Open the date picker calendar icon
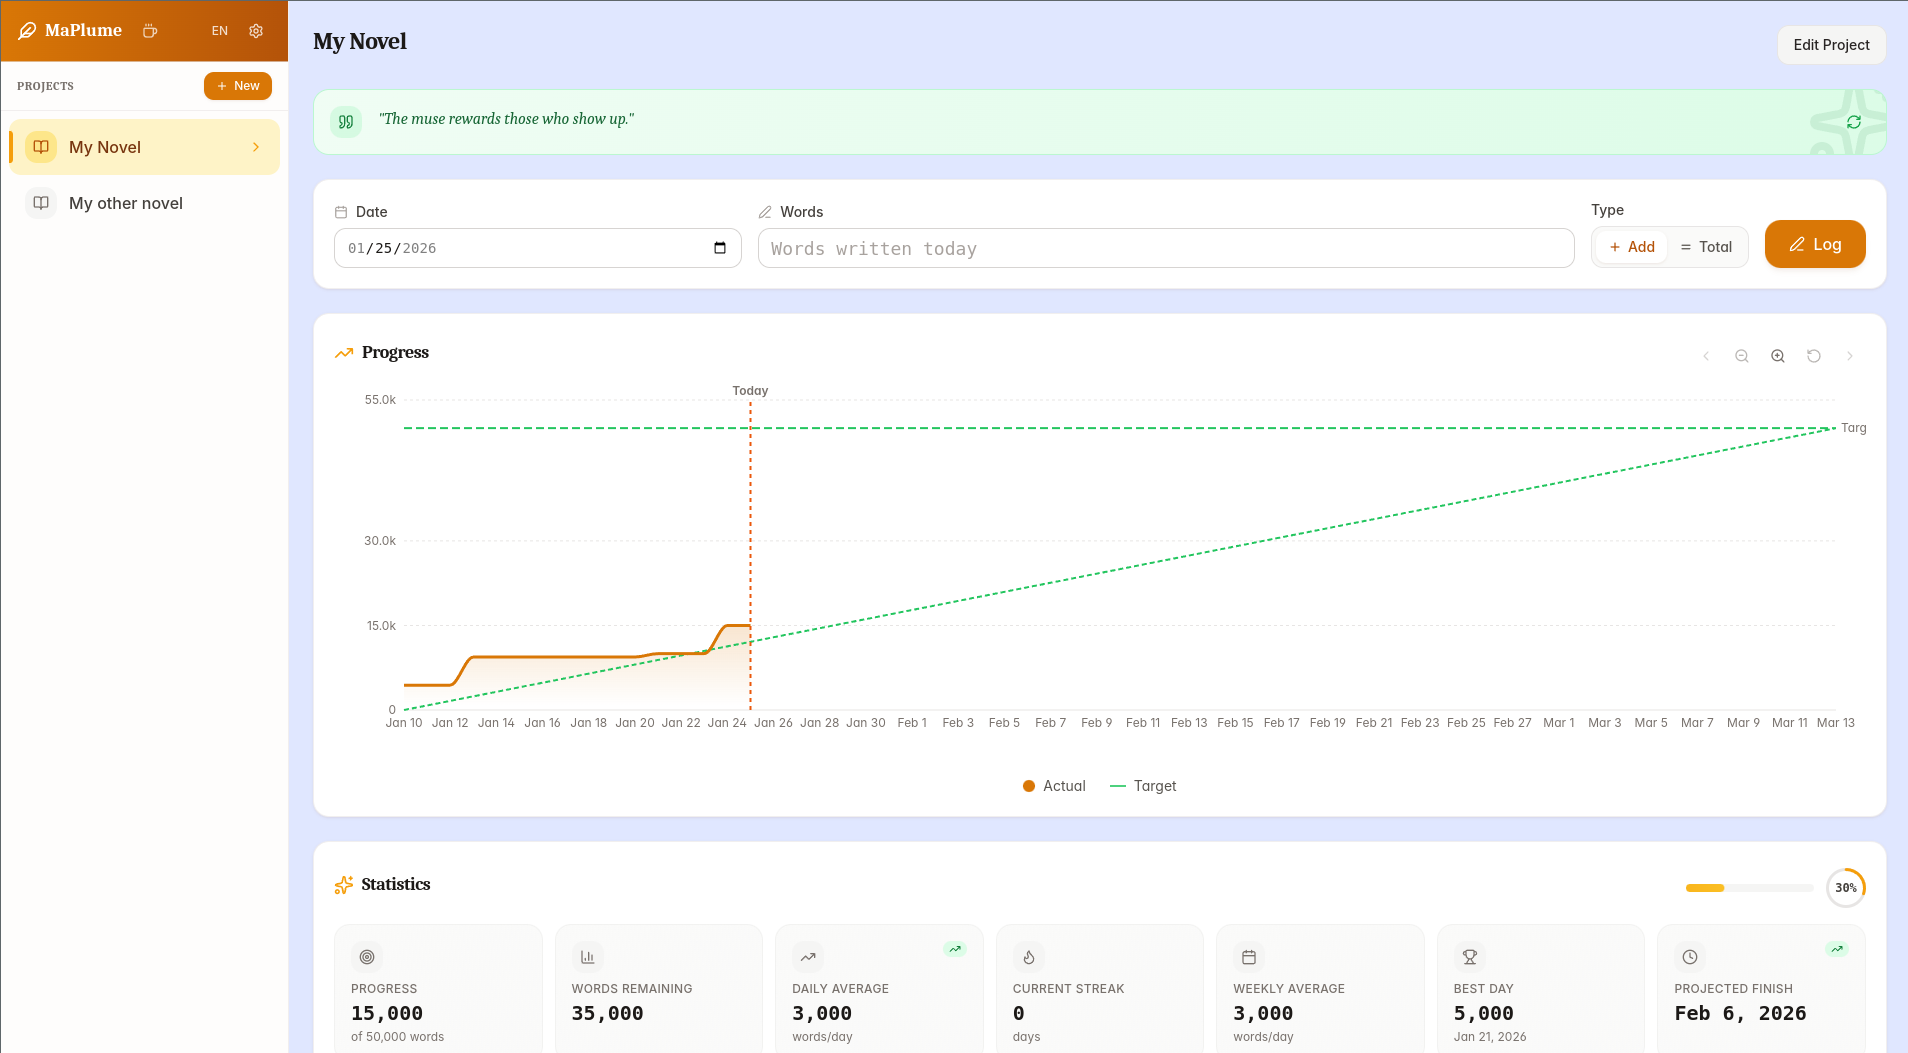The image size is (1908, 1053). [x=722, y=248]
